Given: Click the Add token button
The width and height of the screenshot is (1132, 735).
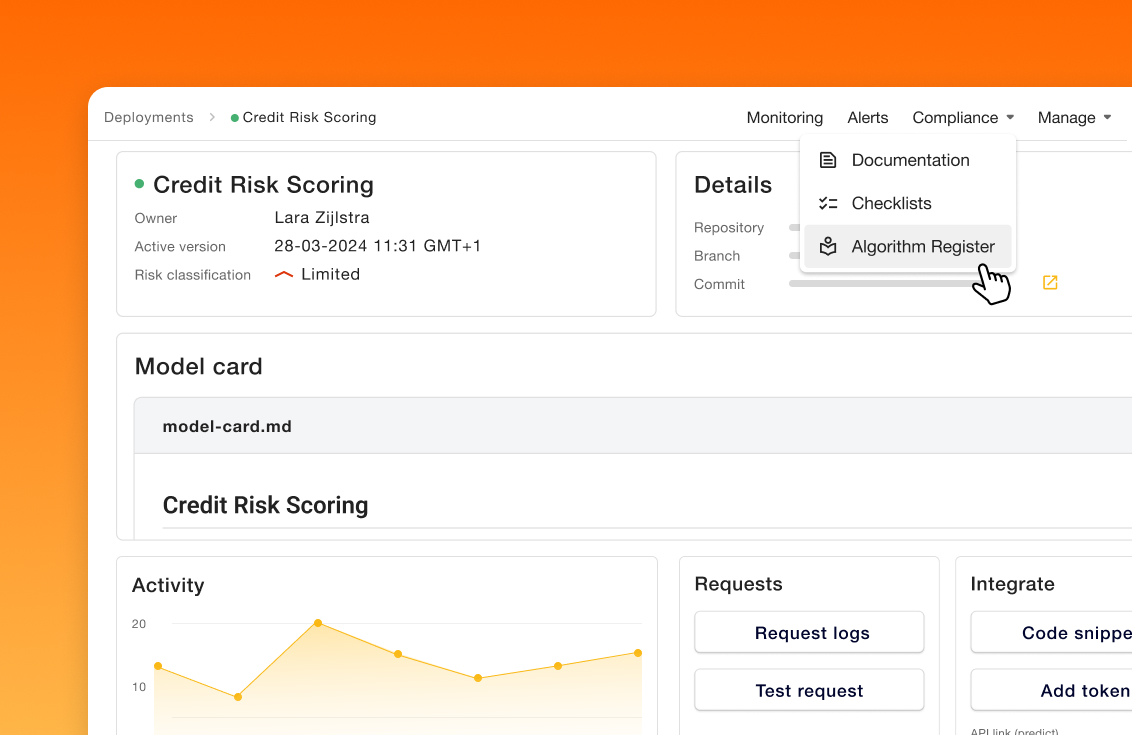Looking at the screenshot, I should coord(1051,690).
